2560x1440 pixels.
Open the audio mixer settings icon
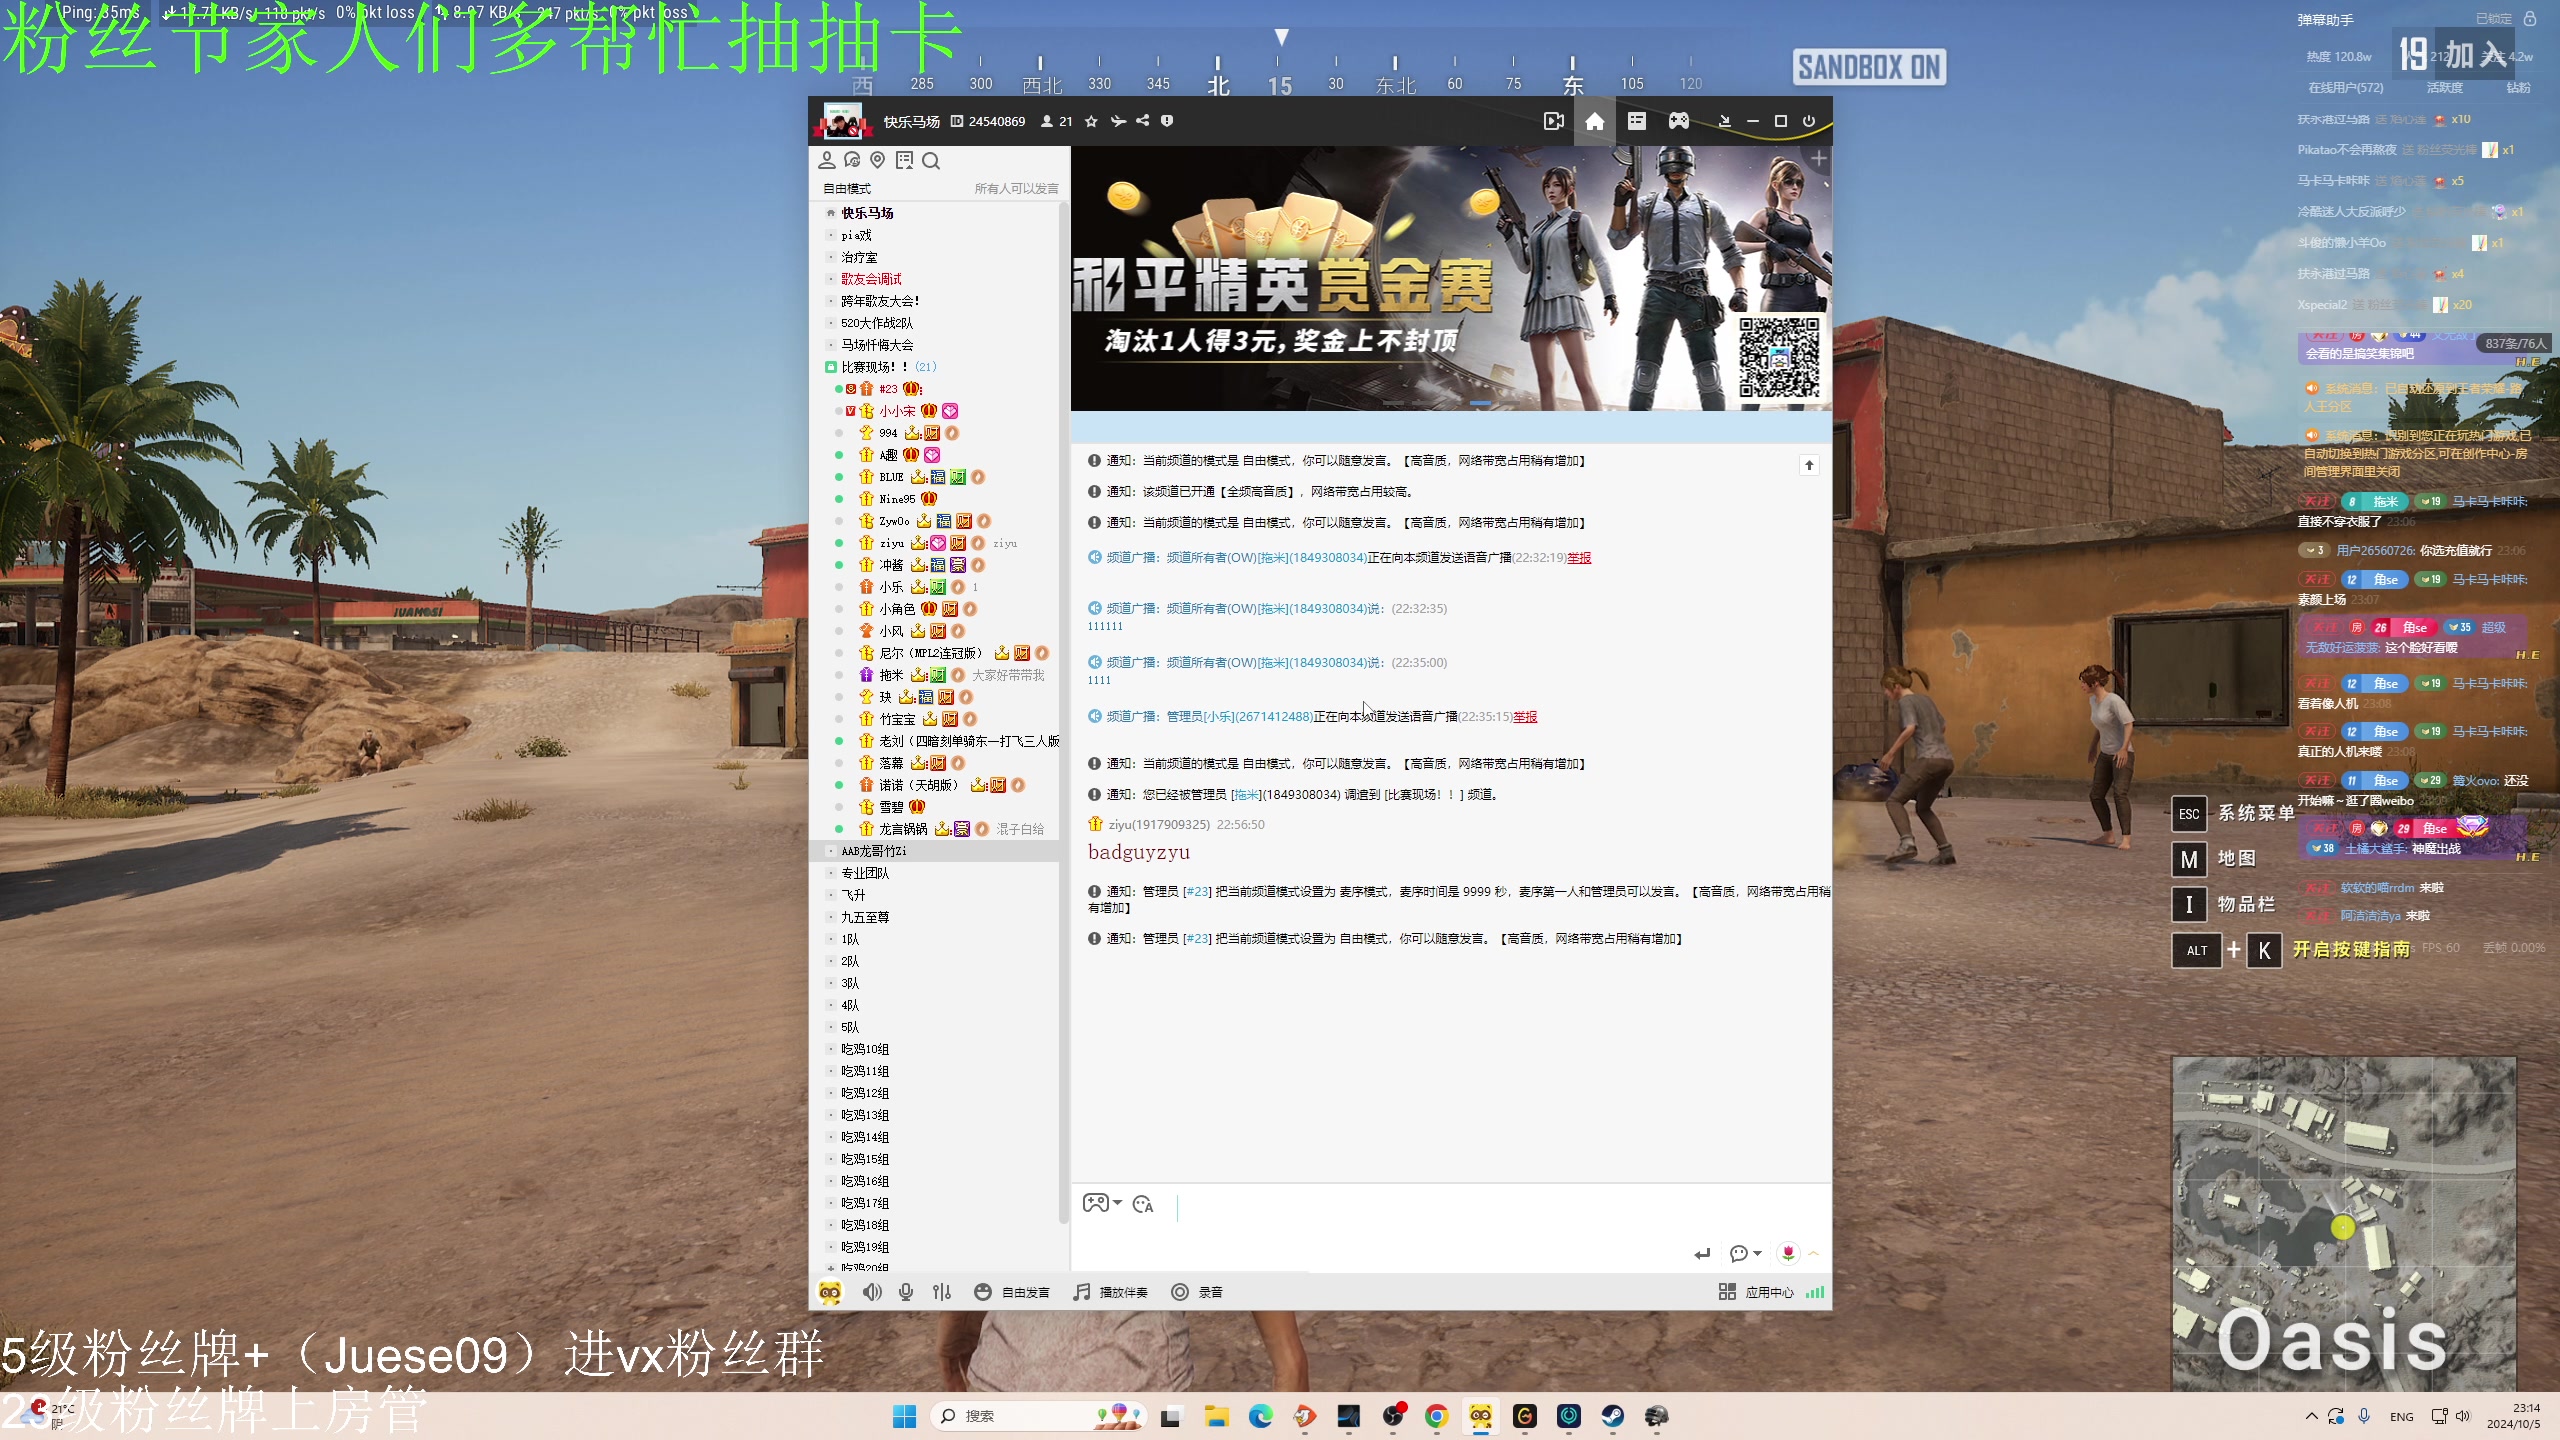tap(942, 1292)
